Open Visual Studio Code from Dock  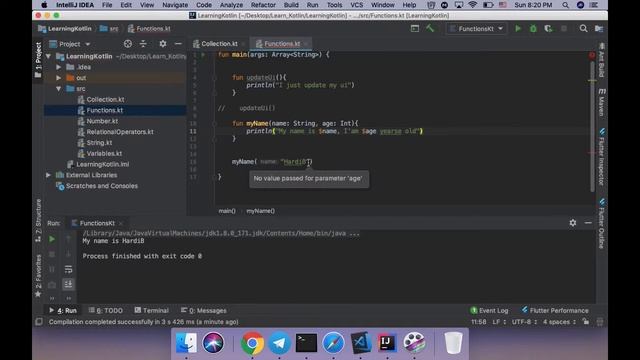(x=360, y=343)
